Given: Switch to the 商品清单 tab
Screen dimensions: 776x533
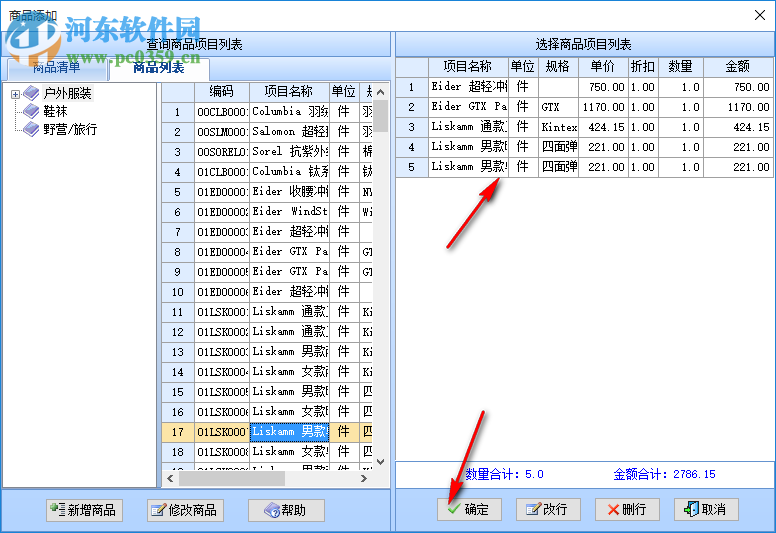Looking at the screenshot, I should click(x=56, y=67).
